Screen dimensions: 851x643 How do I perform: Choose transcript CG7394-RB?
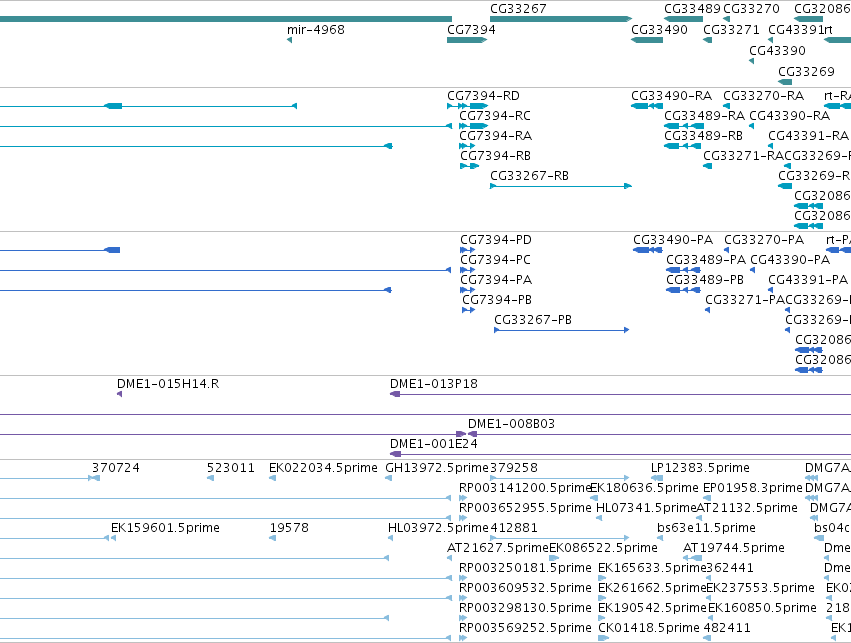[x=496, y=156]
